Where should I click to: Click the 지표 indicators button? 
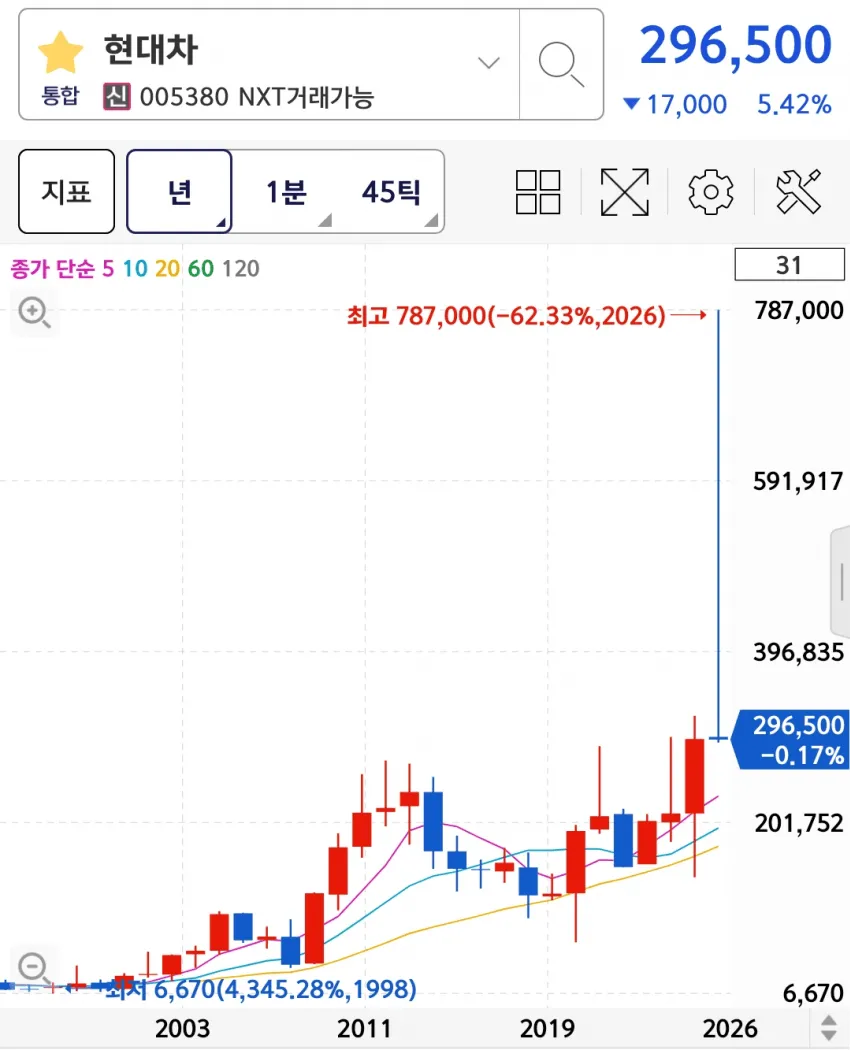[x=66, y=192]
